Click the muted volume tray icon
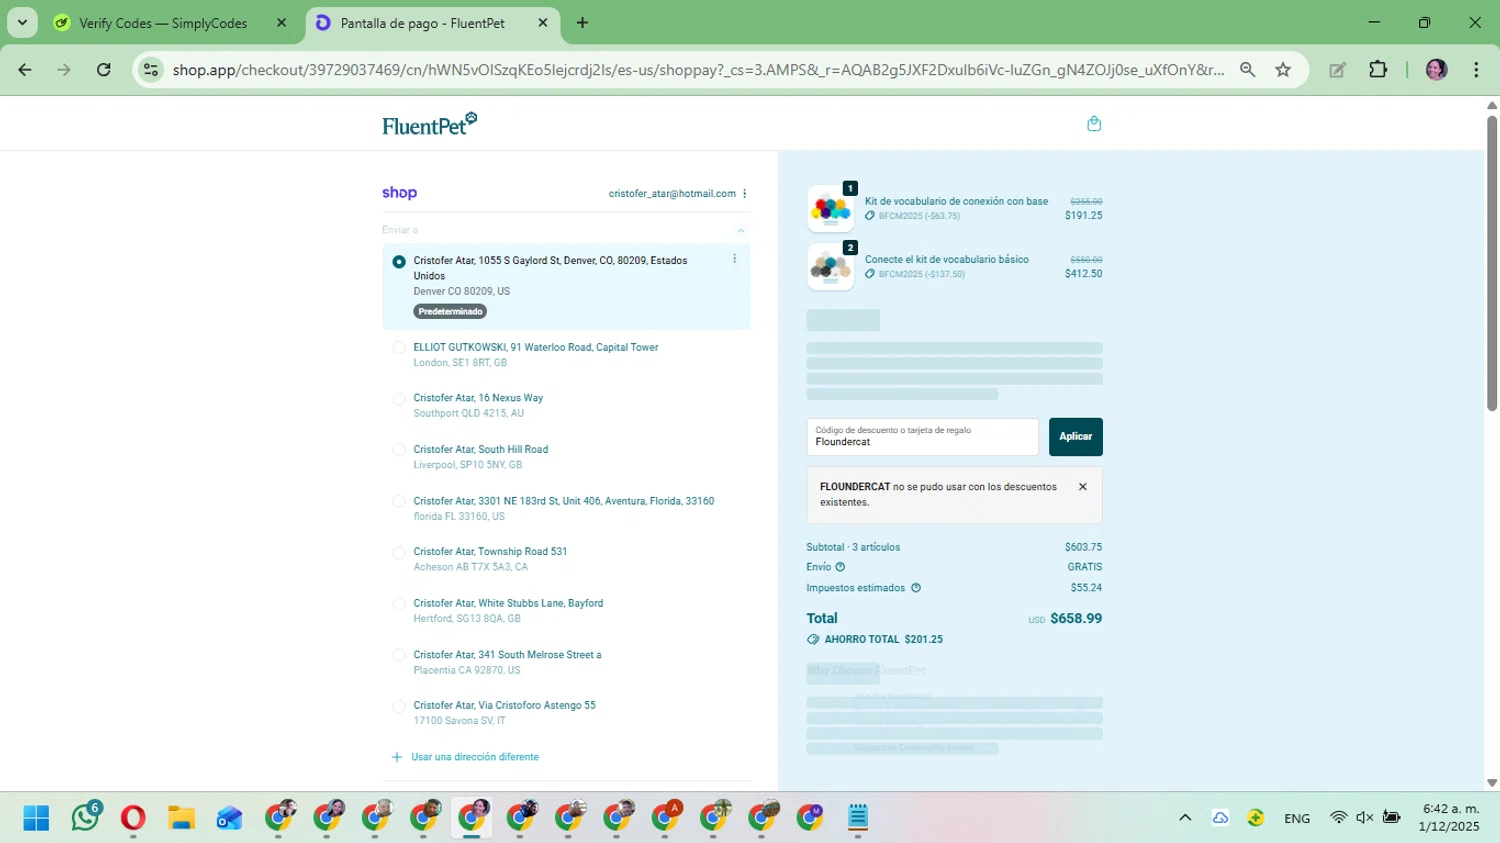Viewport: 1500px width, 843px height. click(x=1365, y=818)
